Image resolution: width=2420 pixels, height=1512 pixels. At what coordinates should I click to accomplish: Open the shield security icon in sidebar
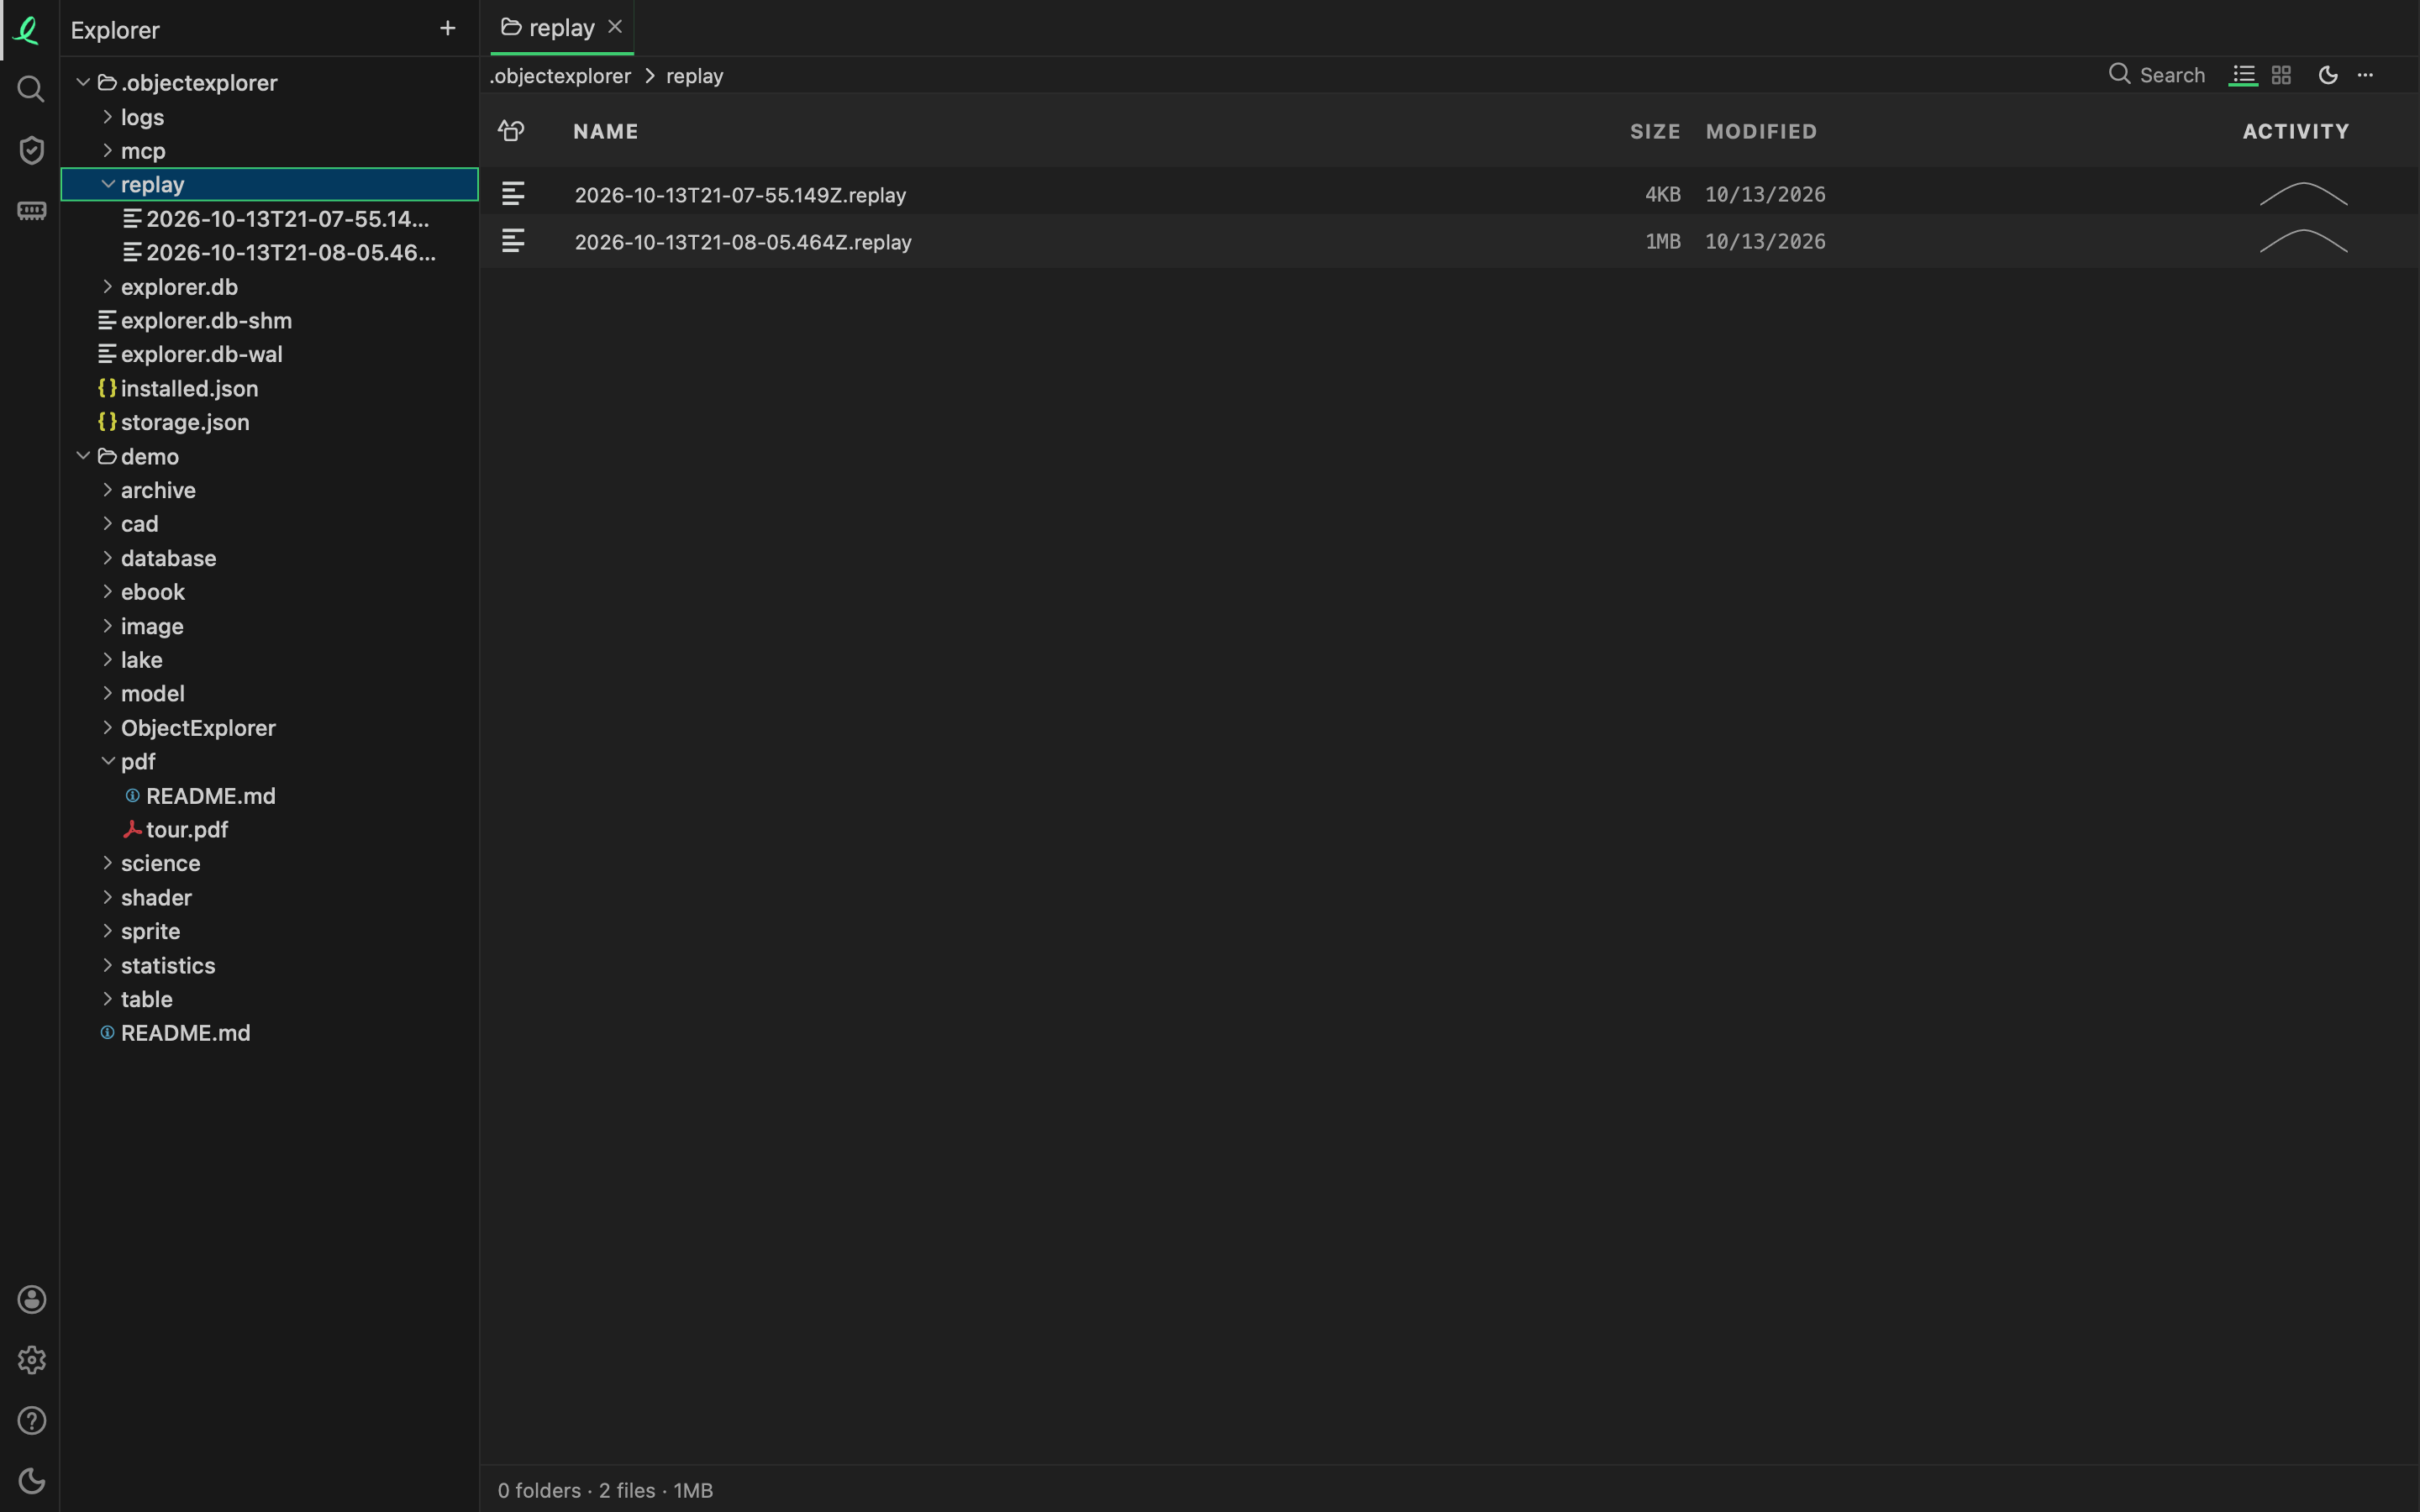31,150
